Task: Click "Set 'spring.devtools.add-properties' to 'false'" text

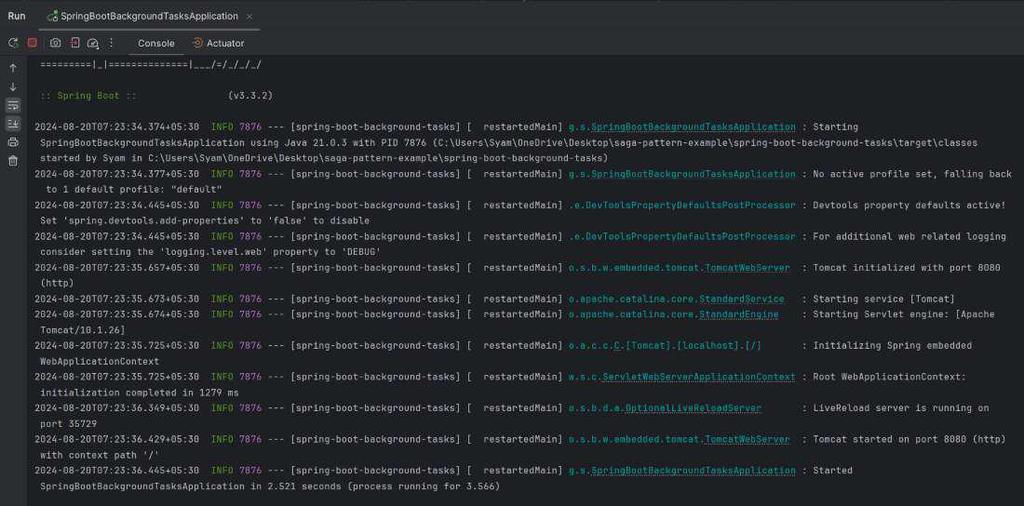Action: (174, 221)
